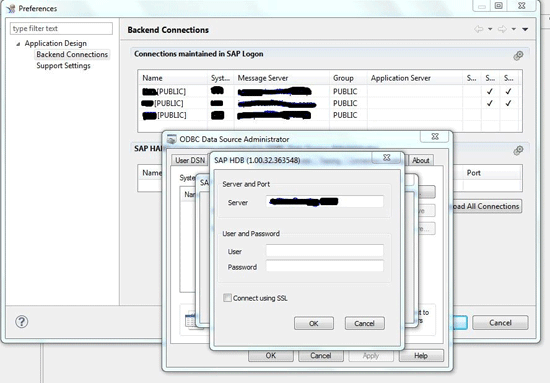
Task: Open help via the question mark icon
Action: [21, 322]
